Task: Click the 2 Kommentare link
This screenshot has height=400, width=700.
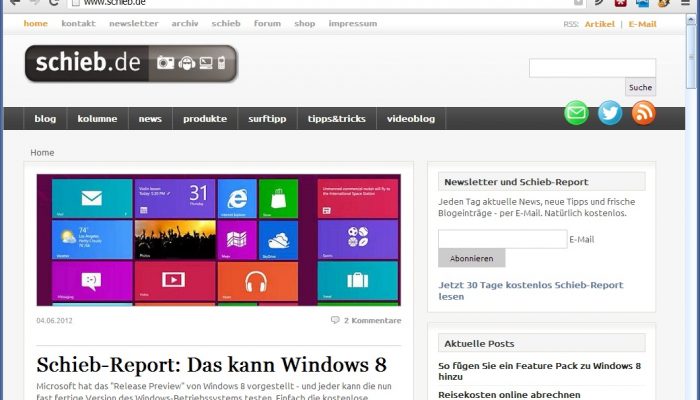Action: point(372,320)
